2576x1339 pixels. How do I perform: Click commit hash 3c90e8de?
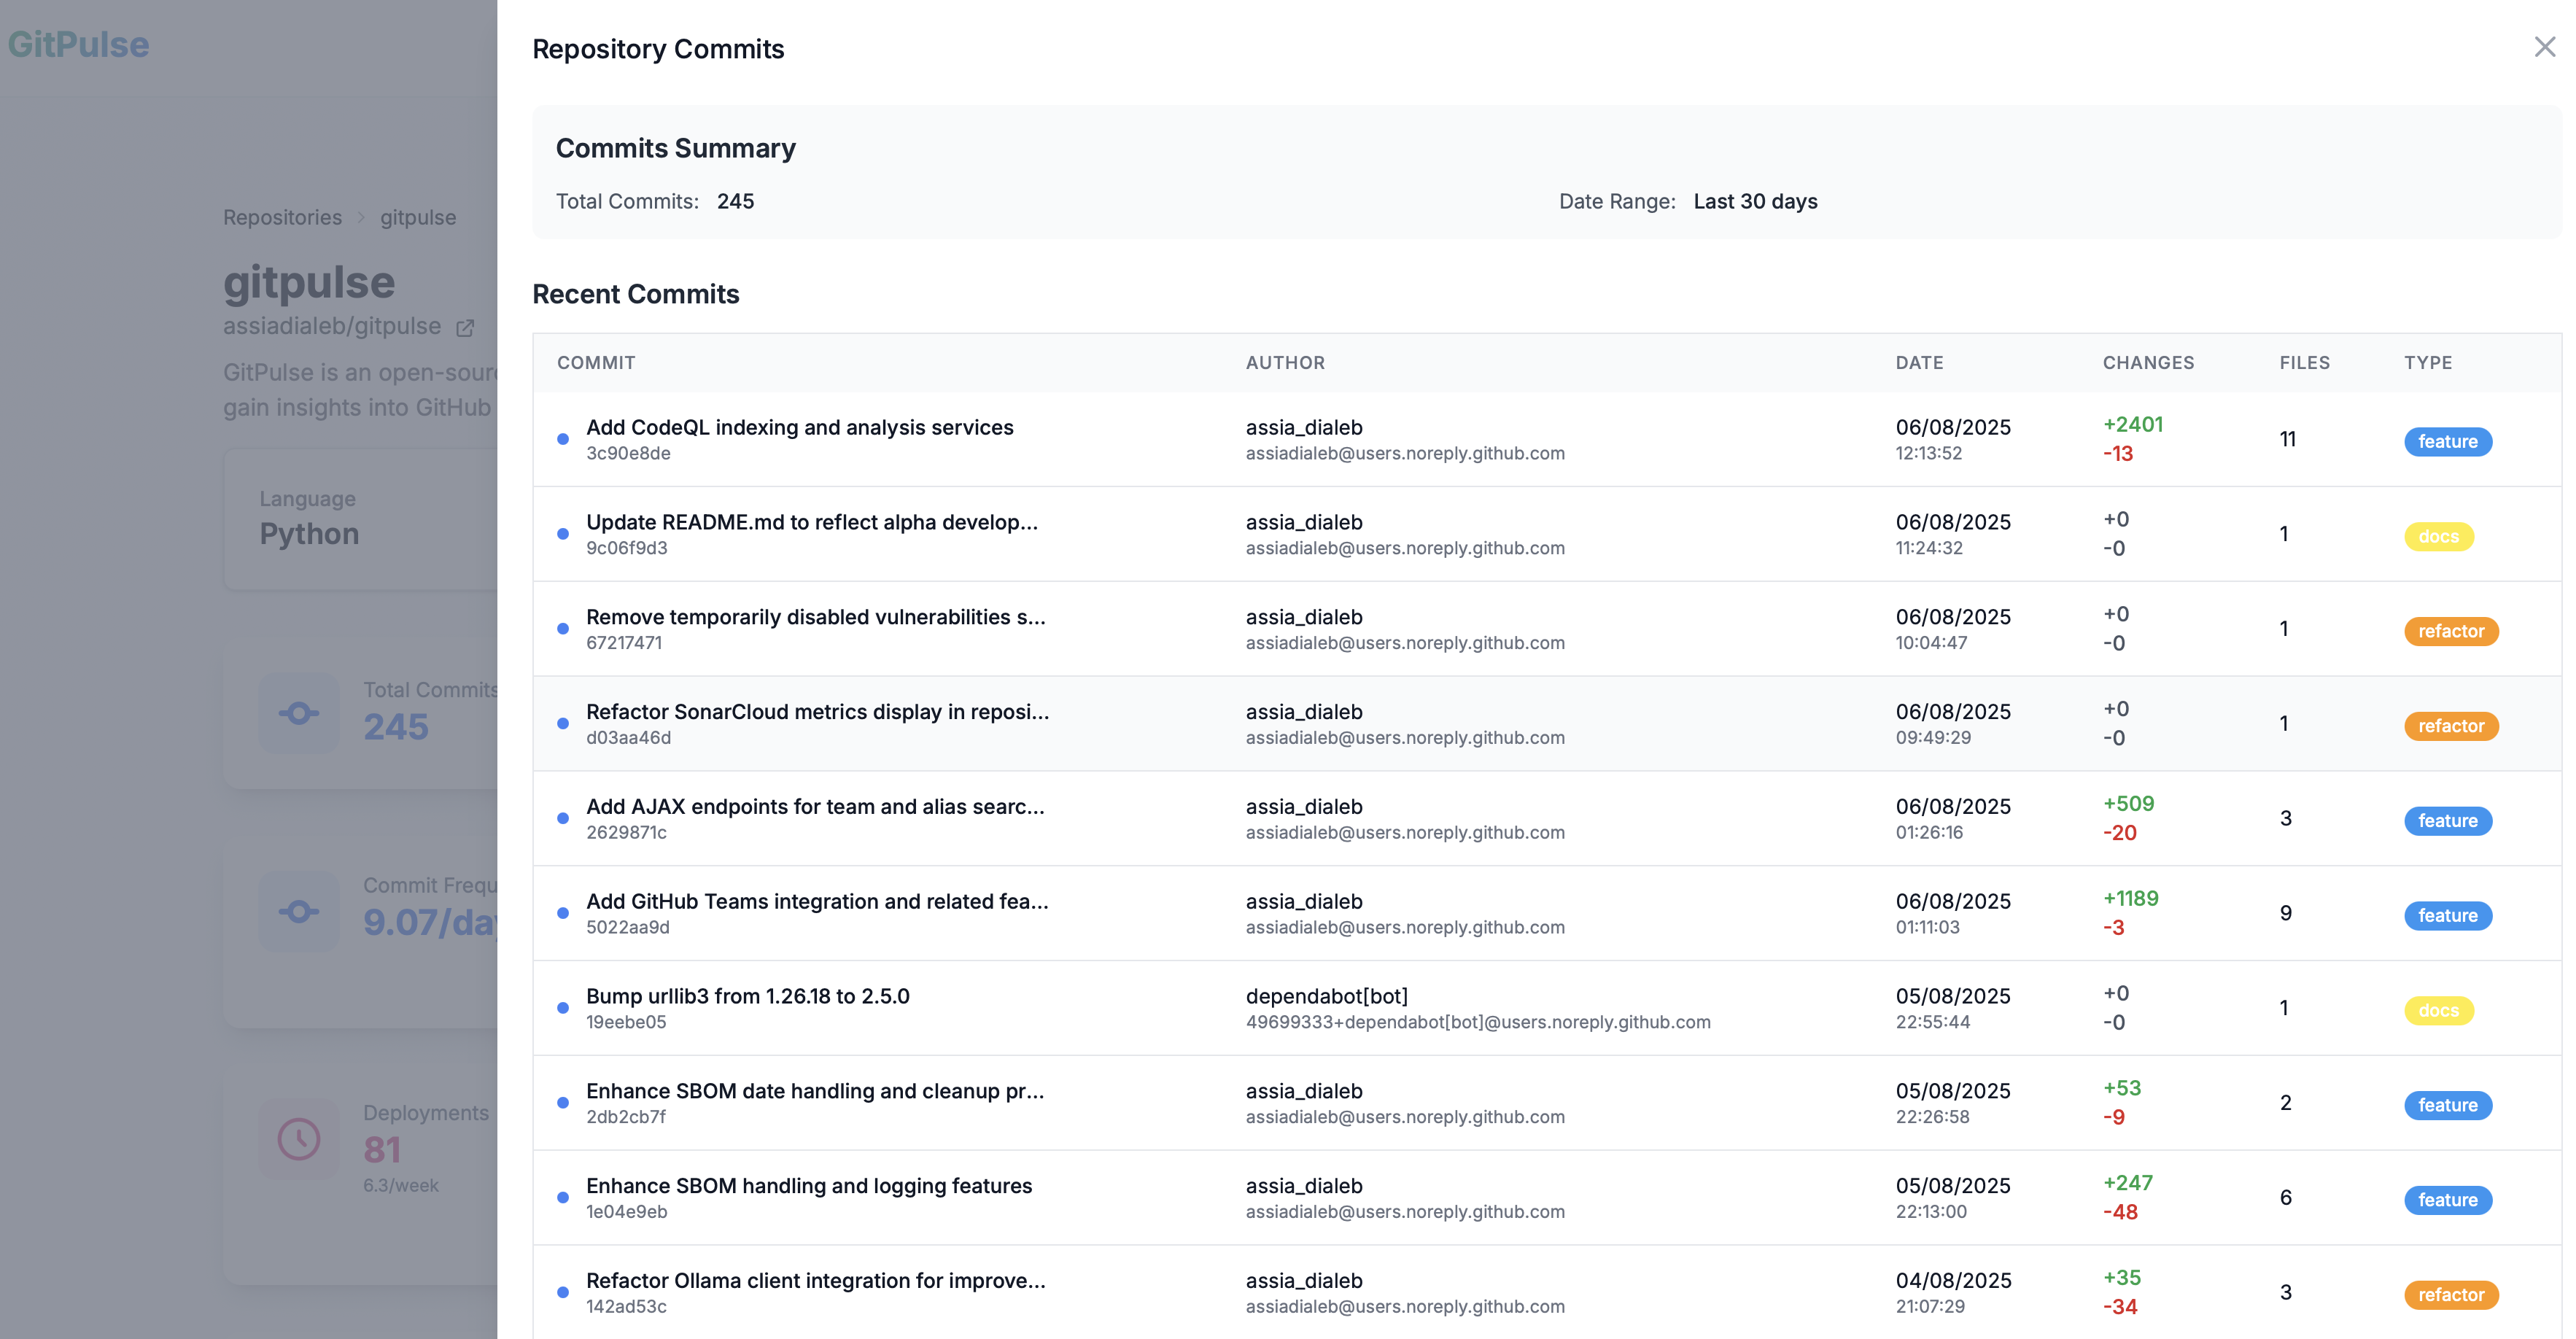pos(628,453)
